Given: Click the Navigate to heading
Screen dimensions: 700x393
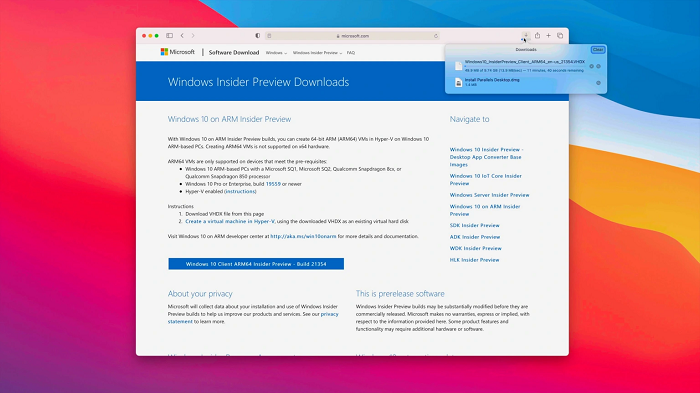Looking at the screenshot, I should 469,119.
